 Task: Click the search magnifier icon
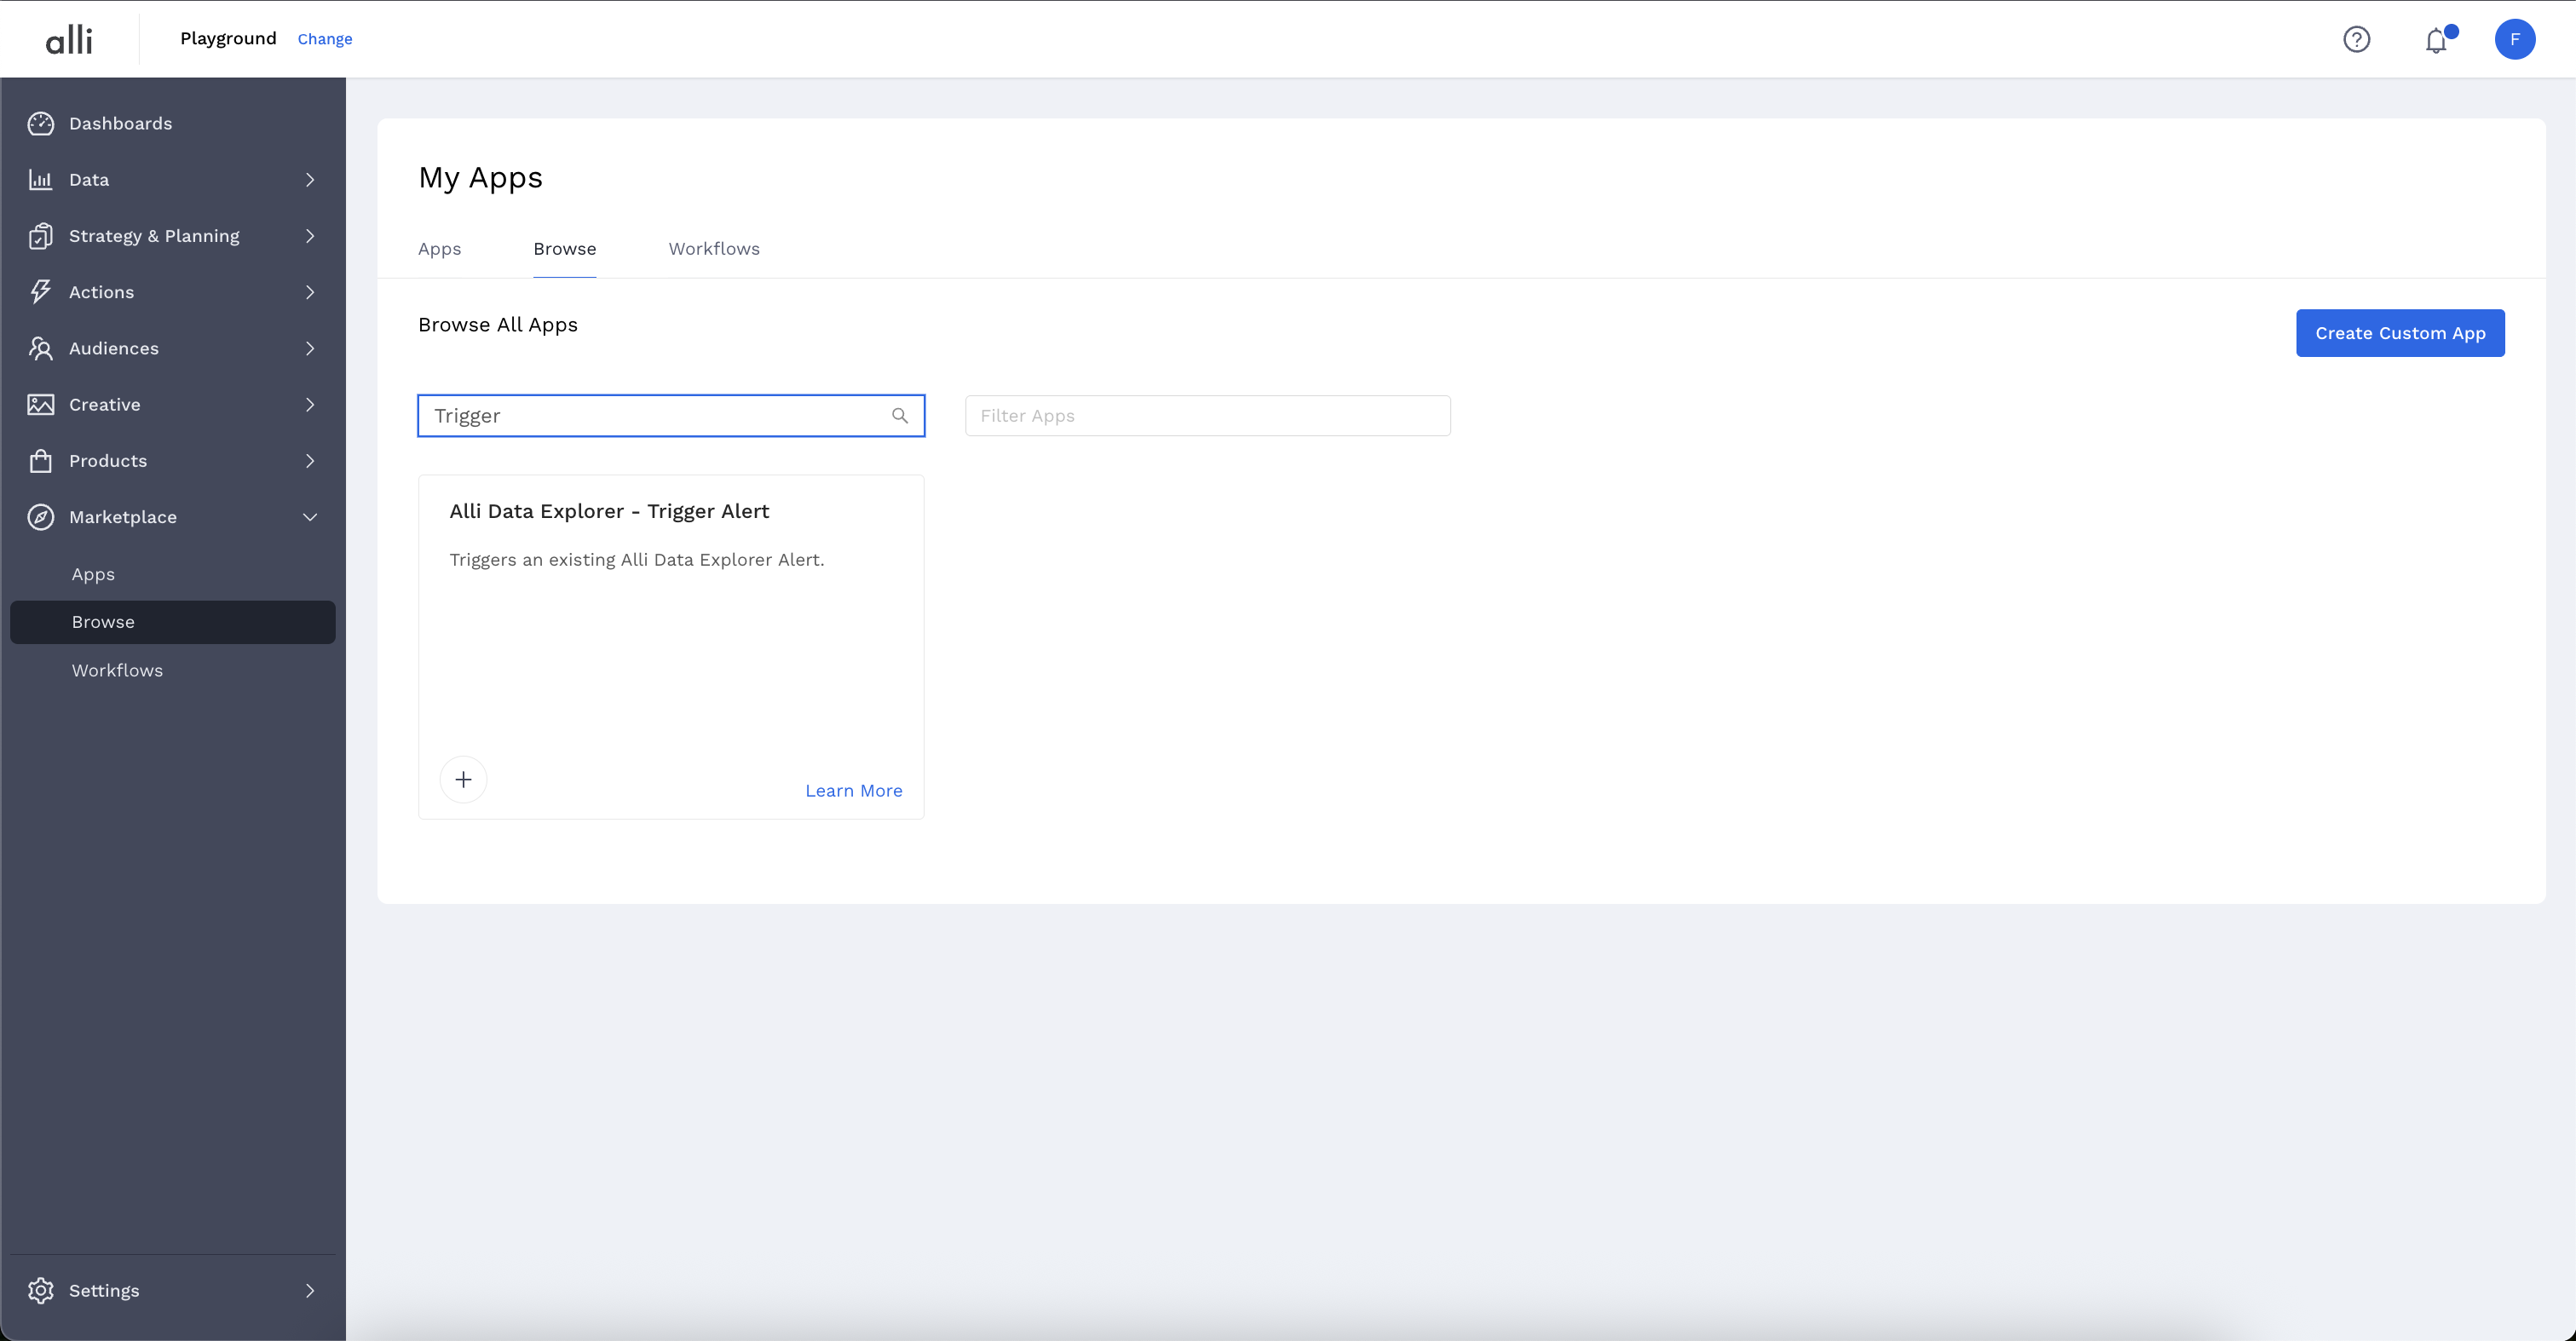click(x=900, y=416)
